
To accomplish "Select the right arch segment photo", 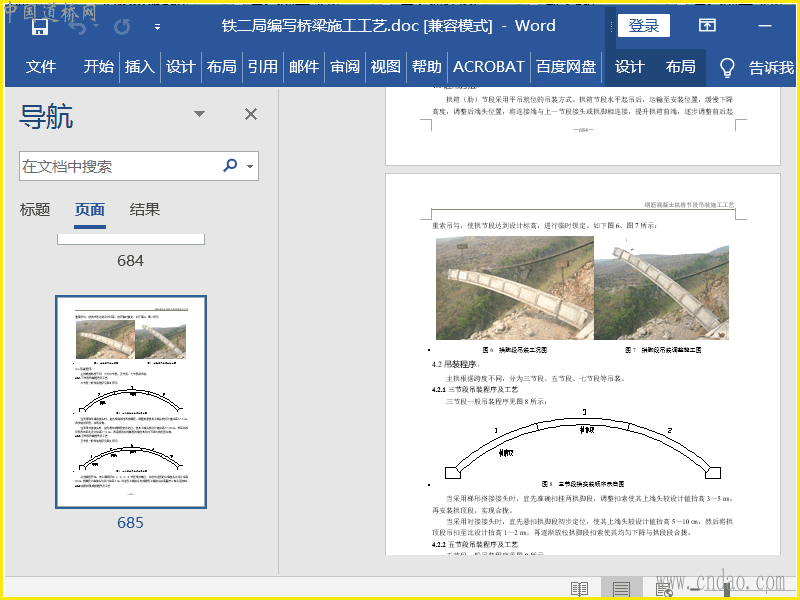I will (x=661, y=292).
